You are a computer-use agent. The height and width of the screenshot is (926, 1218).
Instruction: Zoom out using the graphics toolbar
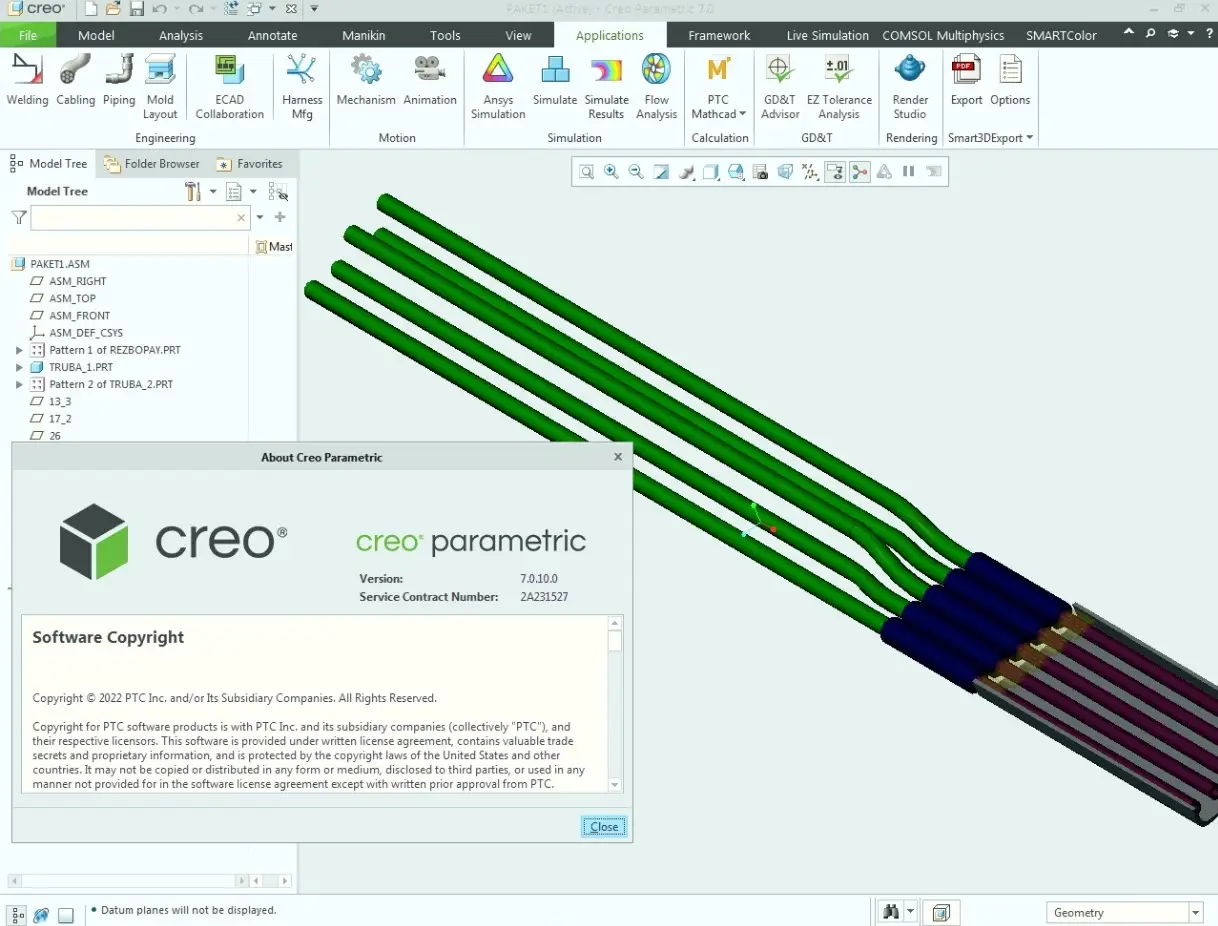point(636,172)
